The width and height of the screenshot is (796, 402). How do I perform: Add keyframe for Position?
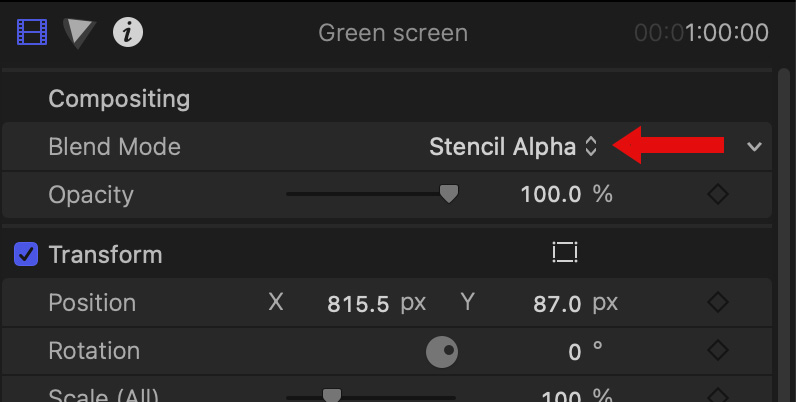click(717, 302)
